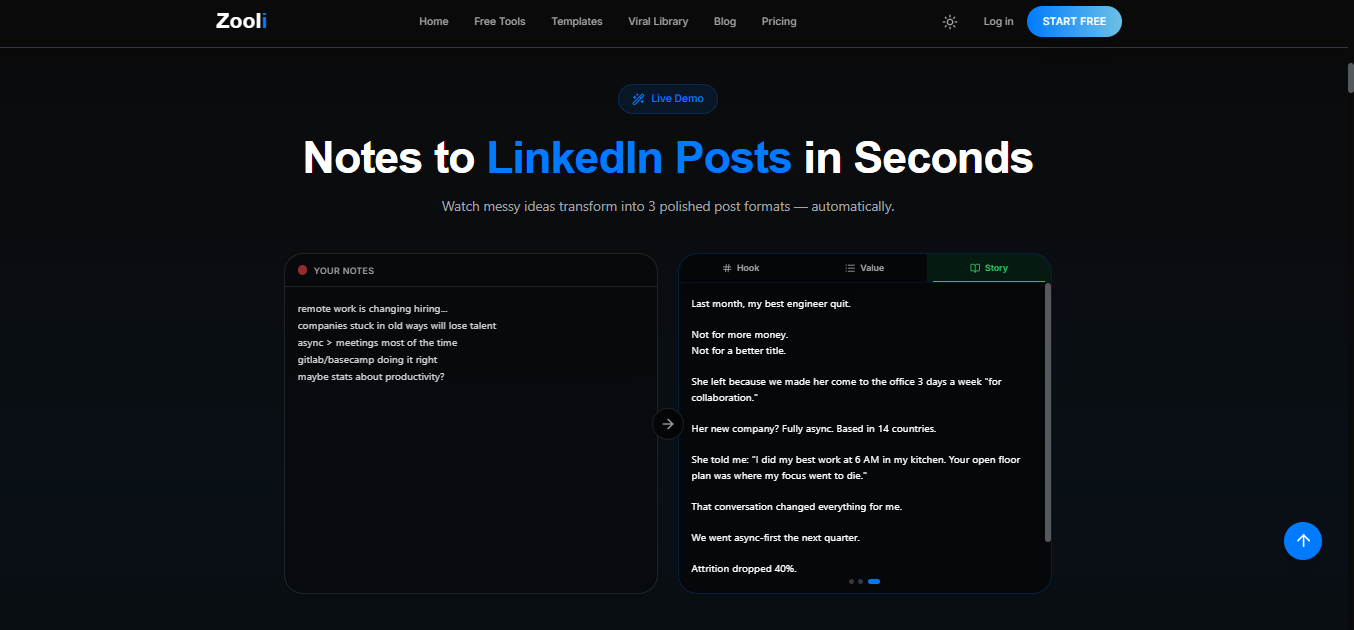Click the note 'gitlab/basecamp doing it right'
This screenshot has height=630, width=1354.
coord(368,360)
